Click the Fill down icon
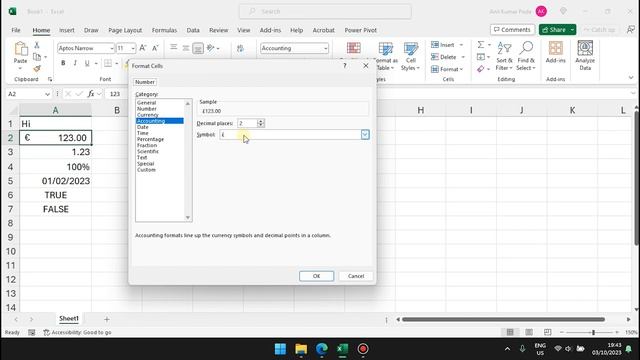Image resolution: width=640 pixels, height=360 pixels. click(481, 57)
